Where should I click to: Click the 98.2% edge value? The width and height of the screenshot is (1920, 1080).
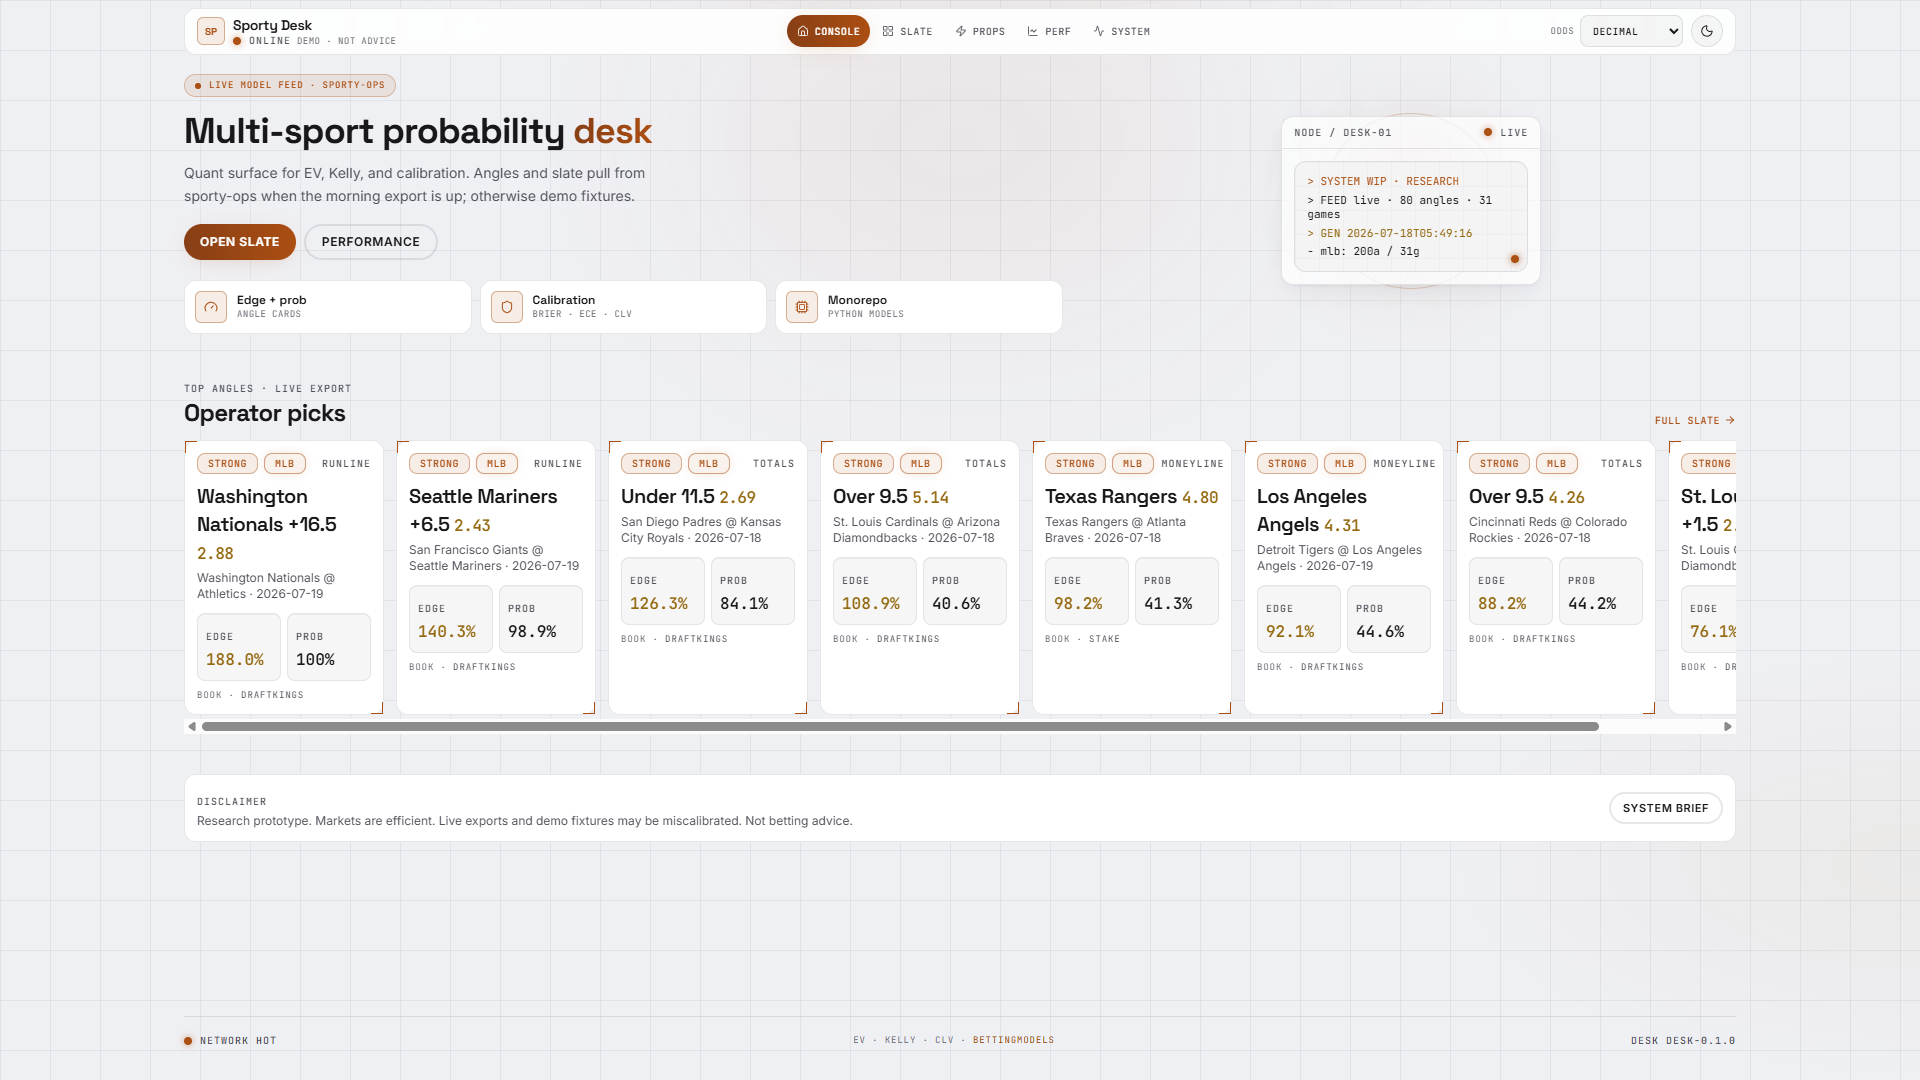[1078, 604]
